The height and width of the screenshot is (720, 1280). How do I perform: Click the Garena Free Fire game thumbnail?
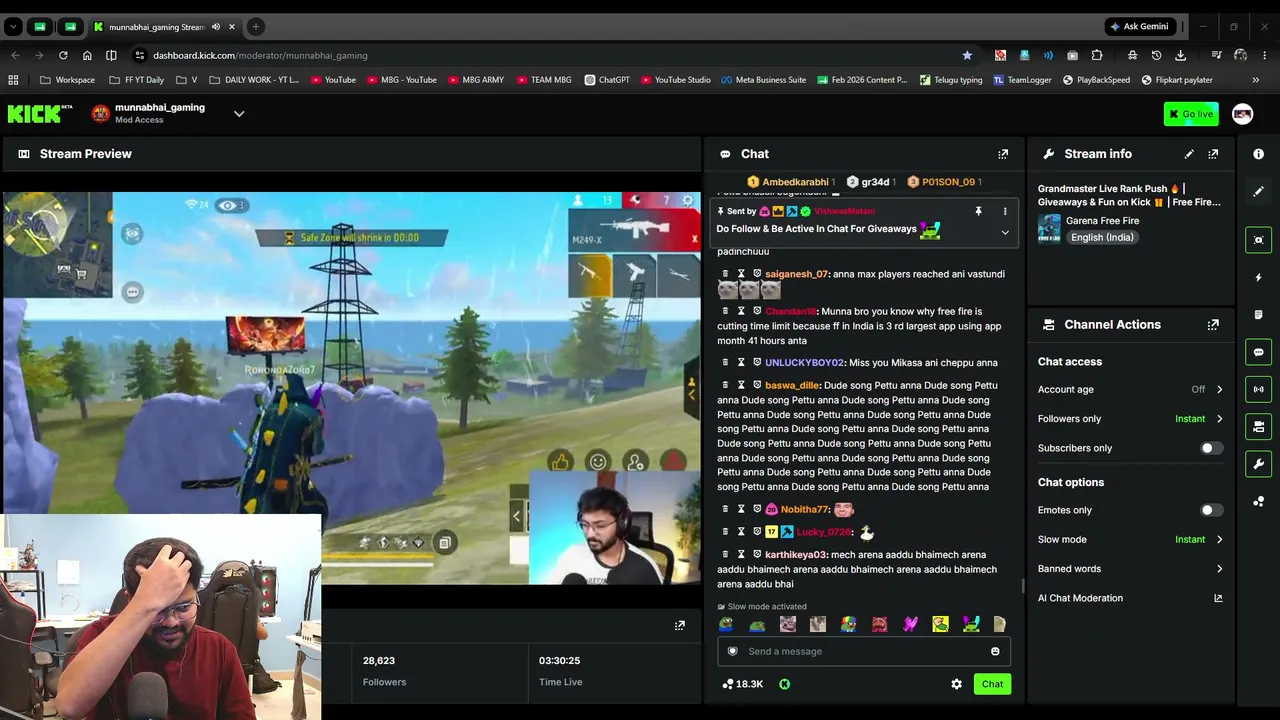coord(1049,229)
